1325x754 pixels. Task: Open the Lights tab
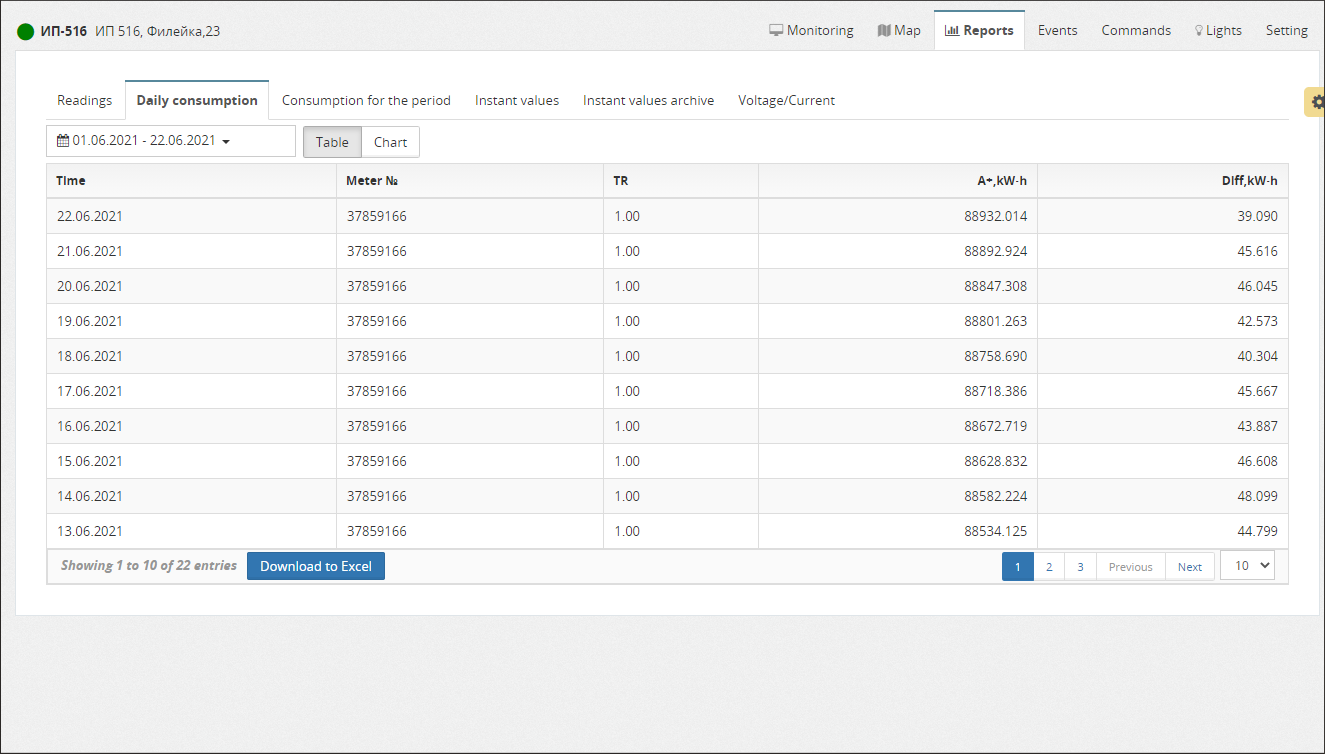point(1218,30)
